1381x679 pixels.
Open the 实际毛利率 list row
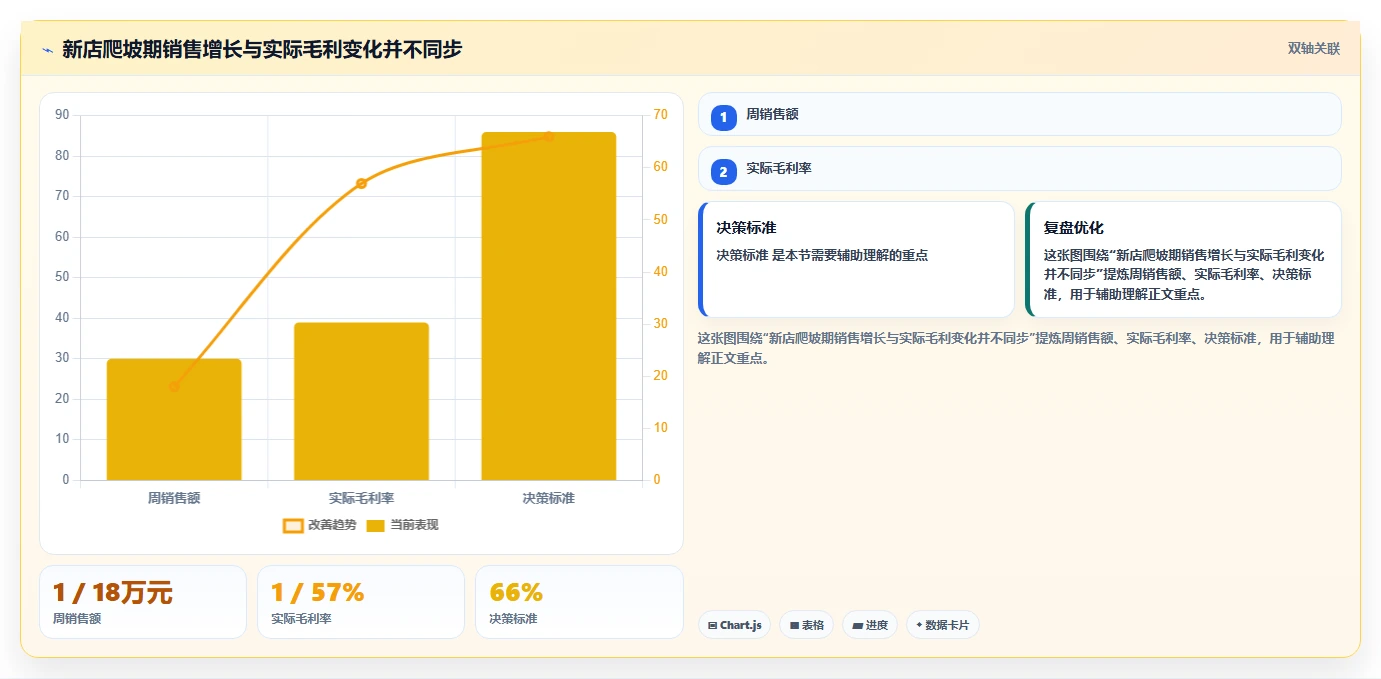click(x=1019, y=168)
